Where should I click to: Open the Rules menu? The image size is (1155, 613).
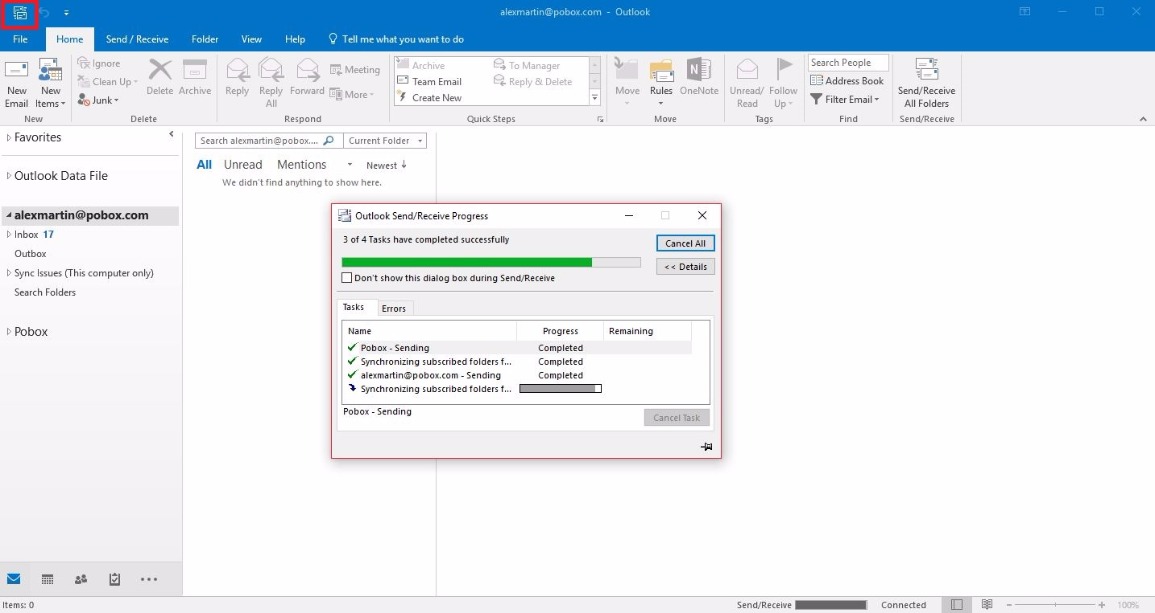(661, 83)
